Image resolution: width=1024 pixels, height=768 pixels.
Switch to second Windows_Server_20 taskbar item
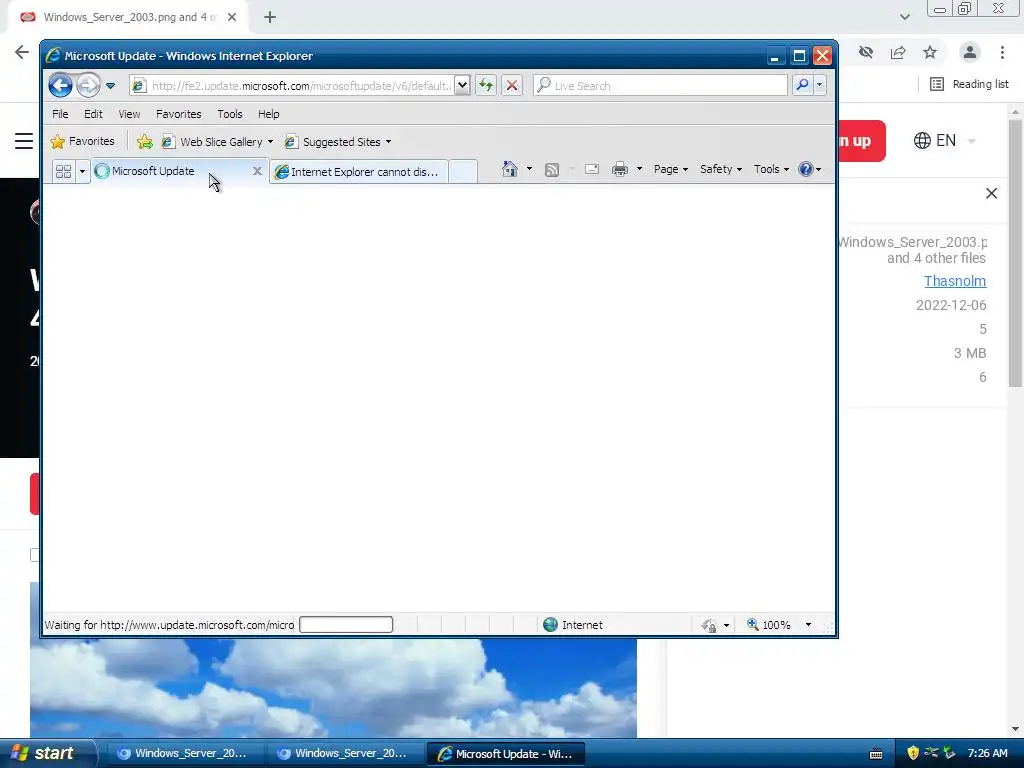[343, 754]
